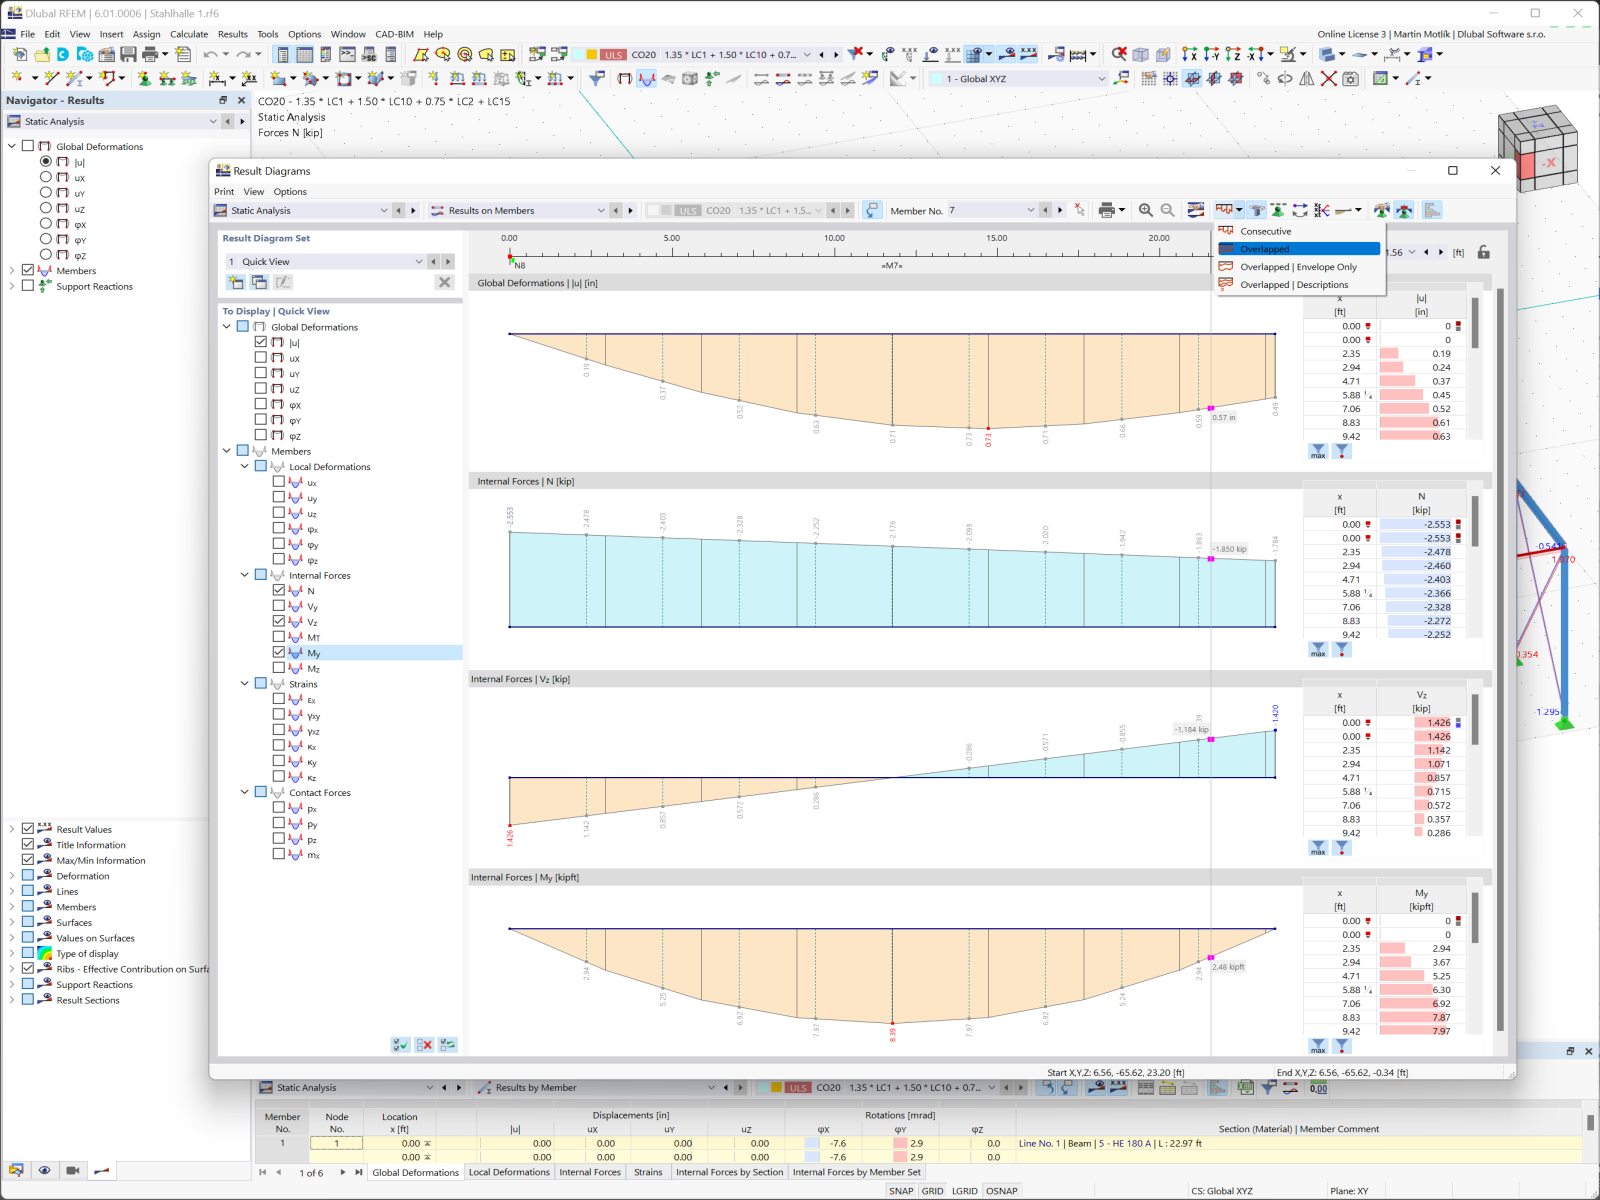The width and height of the screenshot is (1600, 1200).
Task: Enable the Vy internal forces checkbox
Action: [280, 606]
